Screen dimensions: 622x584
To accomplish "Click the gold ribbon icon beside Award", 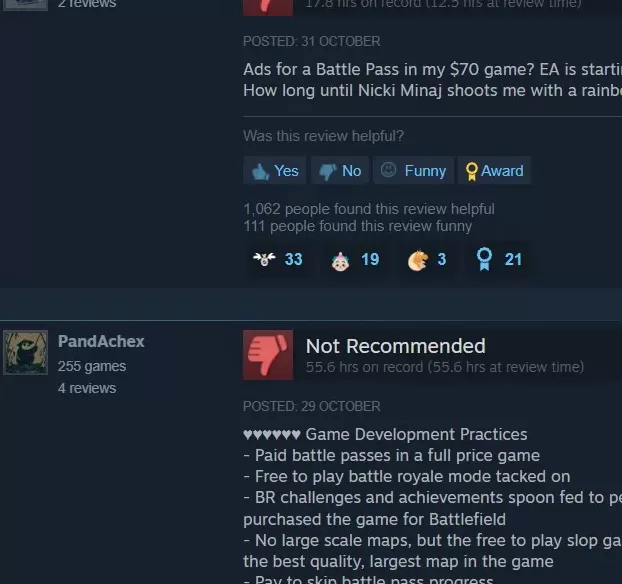I will click(471, 172).
